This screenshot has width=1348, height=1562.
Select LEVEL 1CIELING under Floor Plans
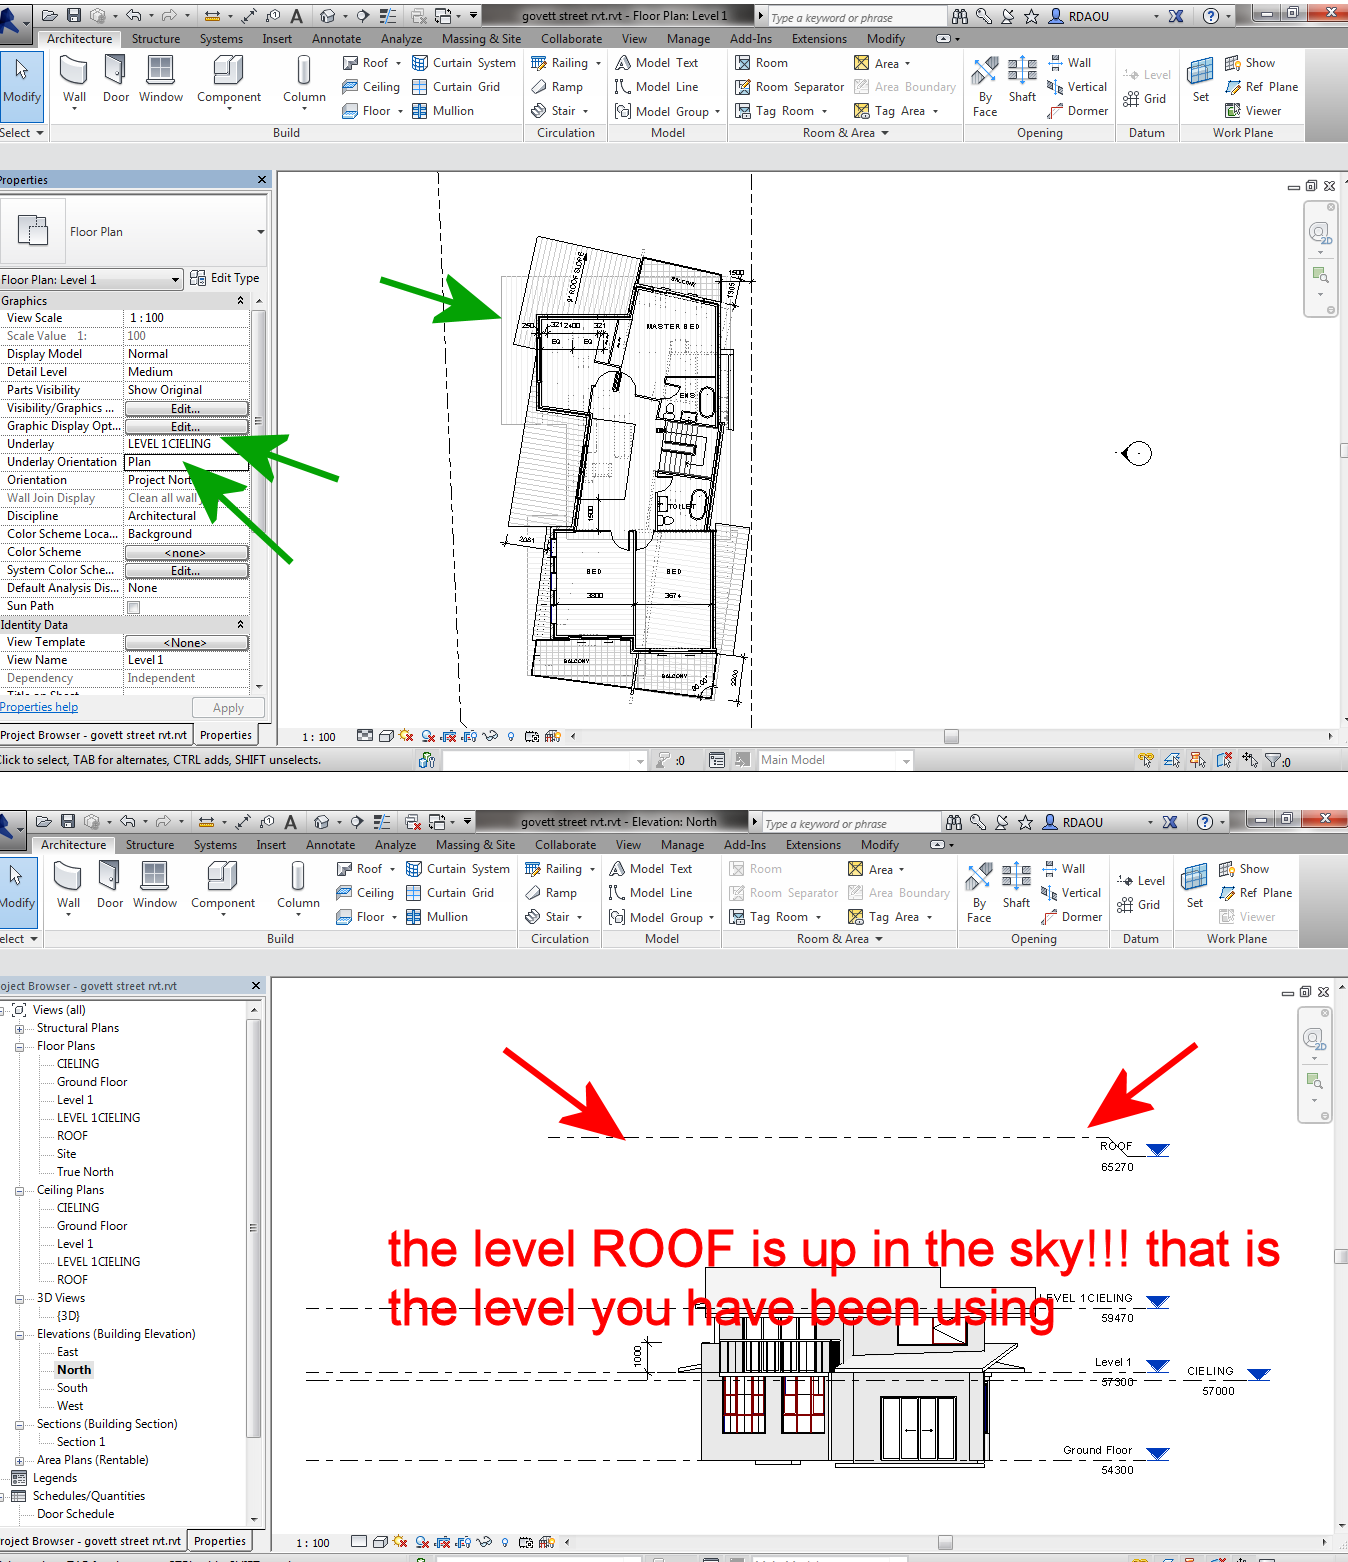tap(98, 1118)
